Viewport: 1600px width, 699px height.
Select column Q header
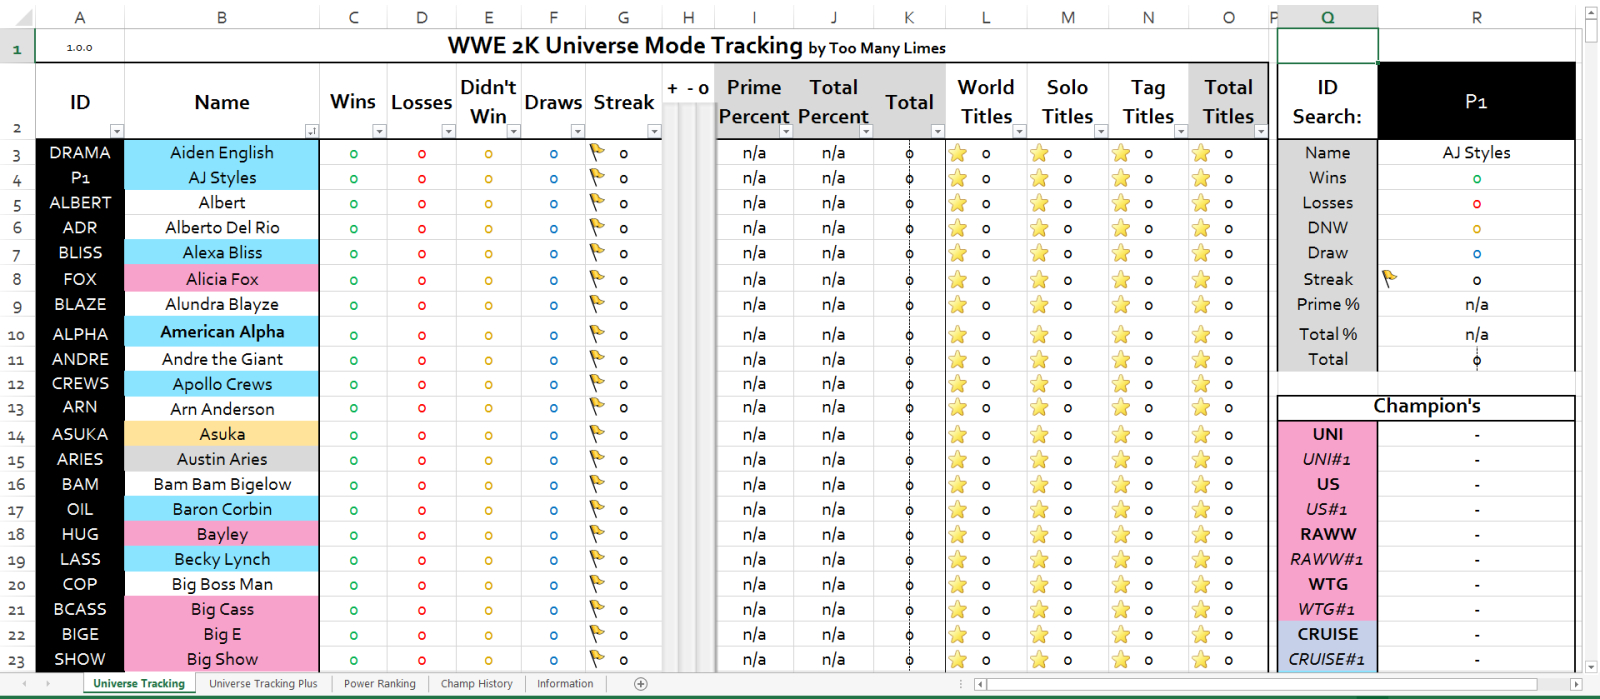[1327, 17]
